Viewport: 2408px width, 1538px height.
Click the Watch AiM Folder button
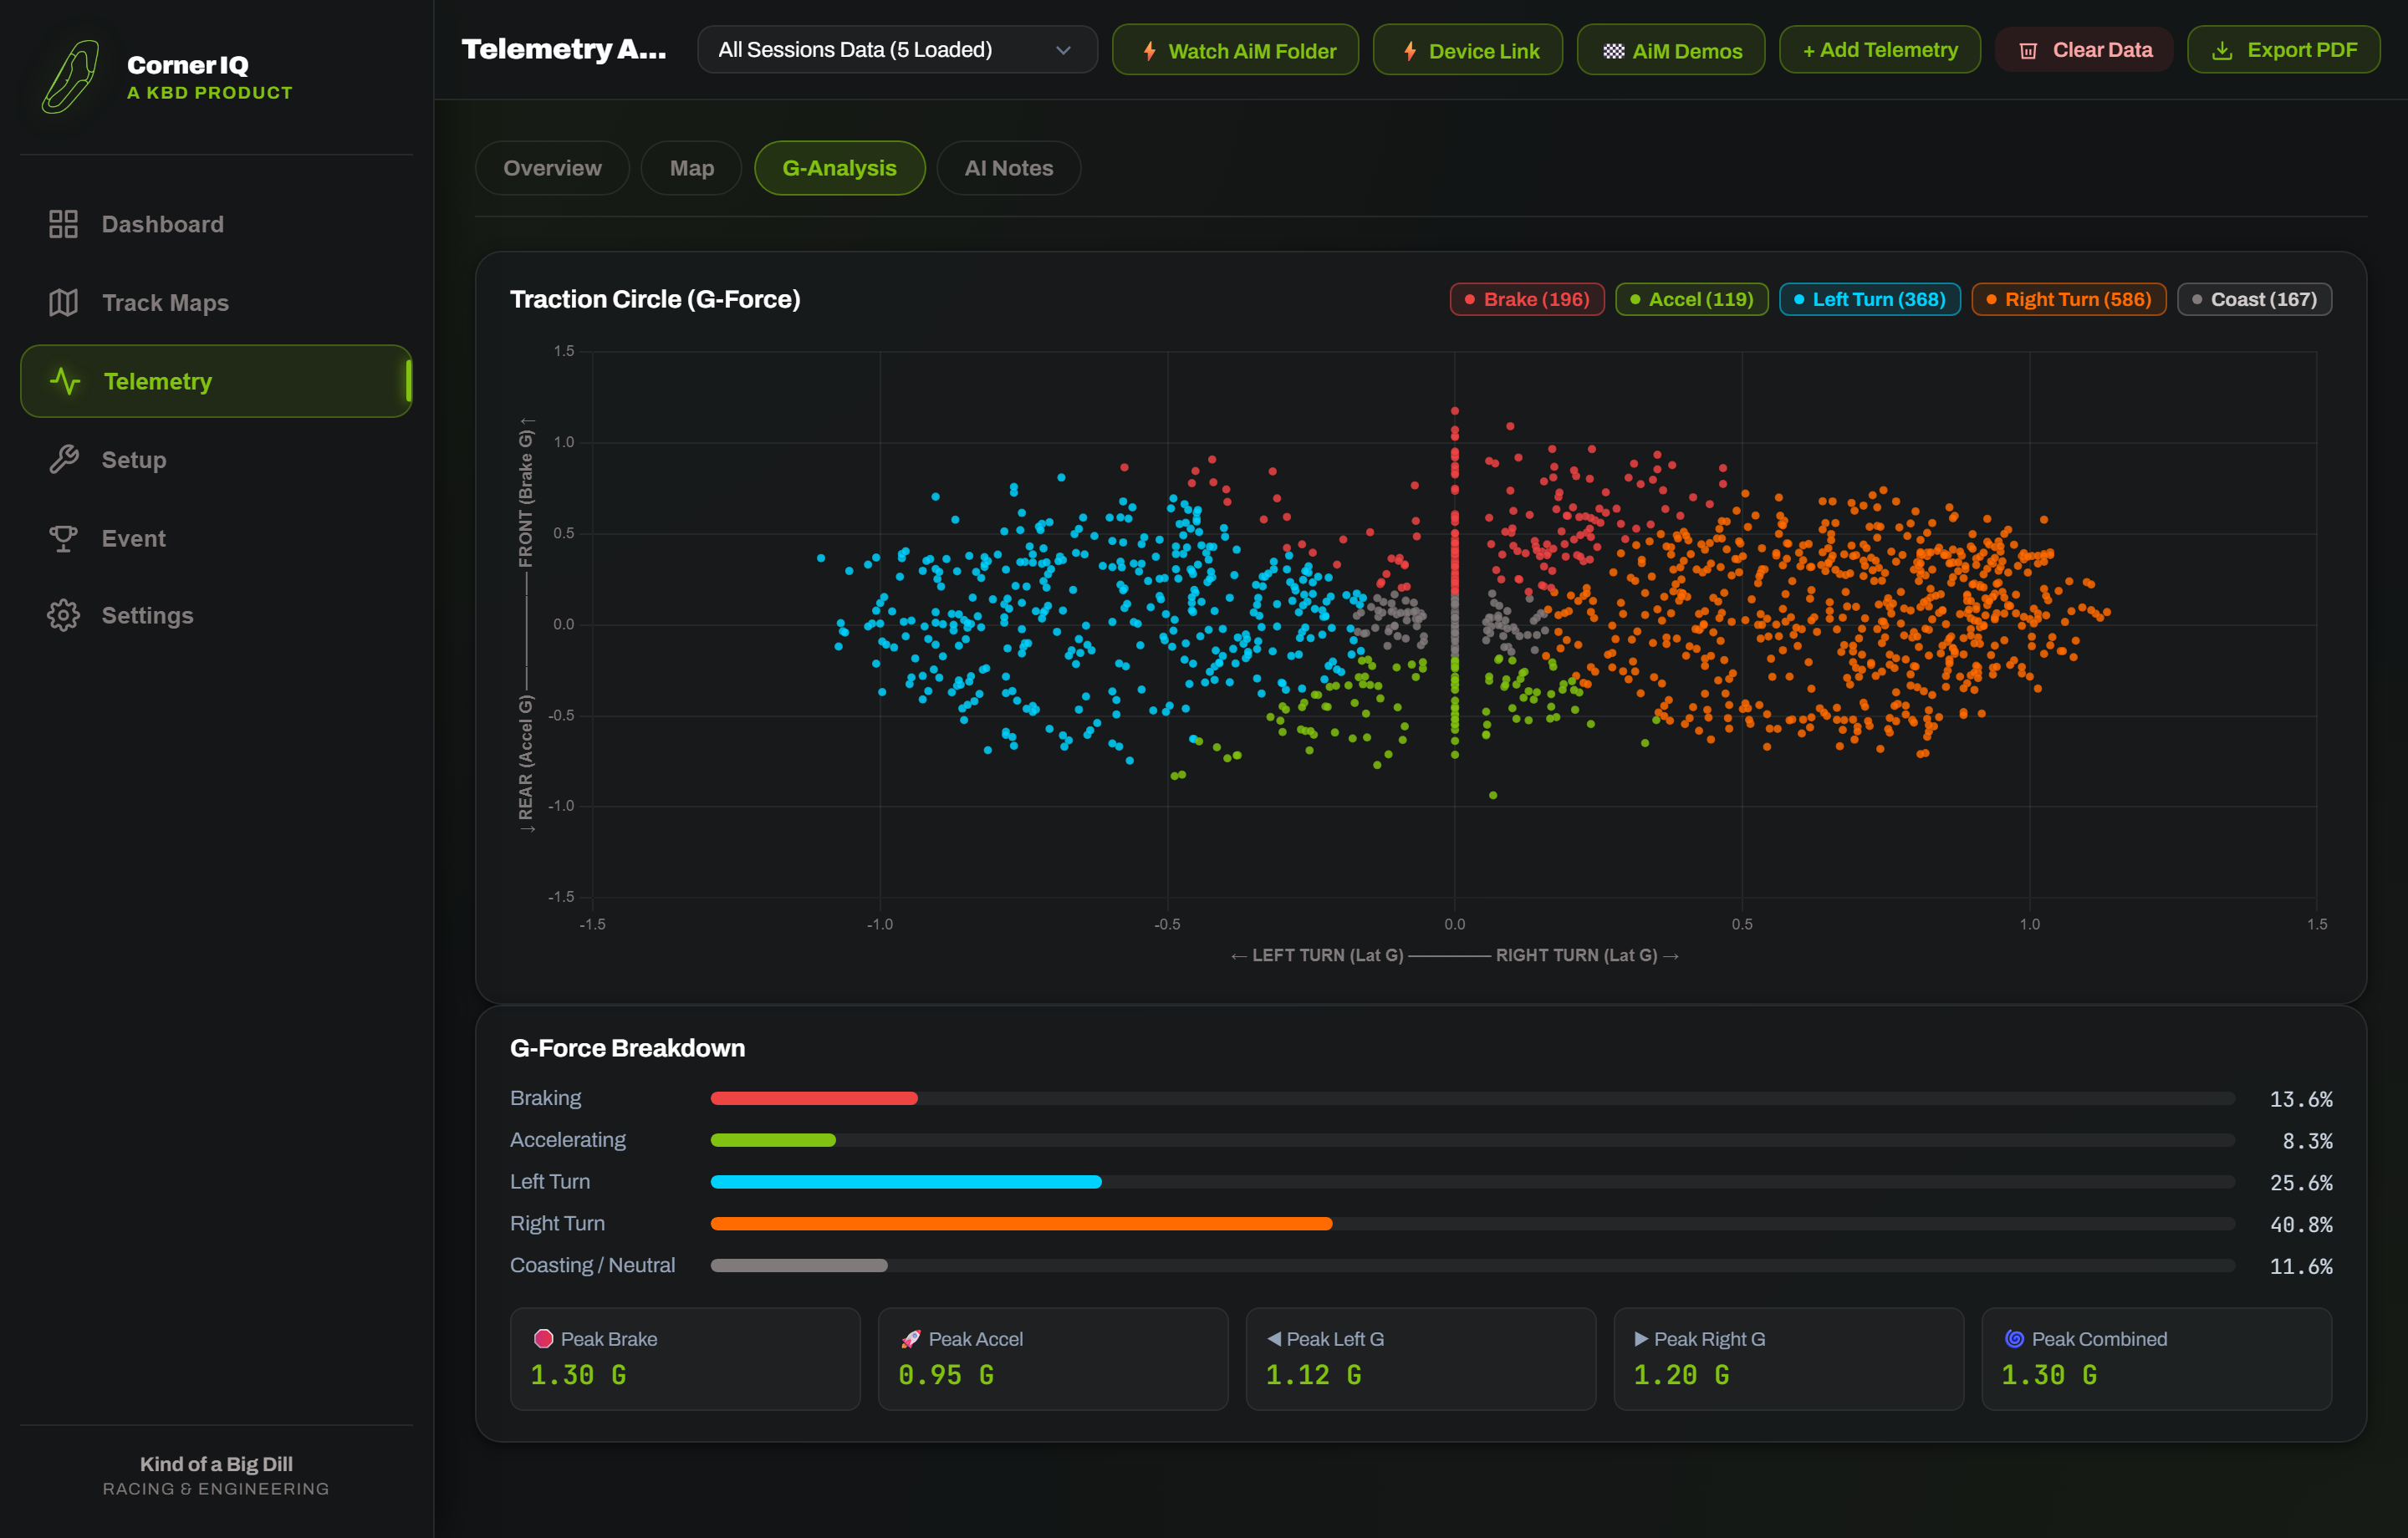[1235, 50]
